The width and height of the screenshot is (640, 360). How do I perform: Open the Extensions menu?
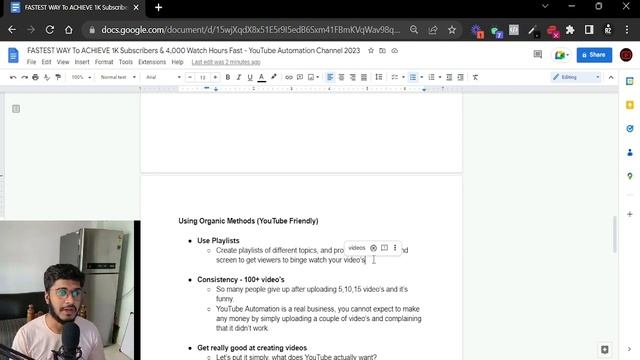(152, 62)
